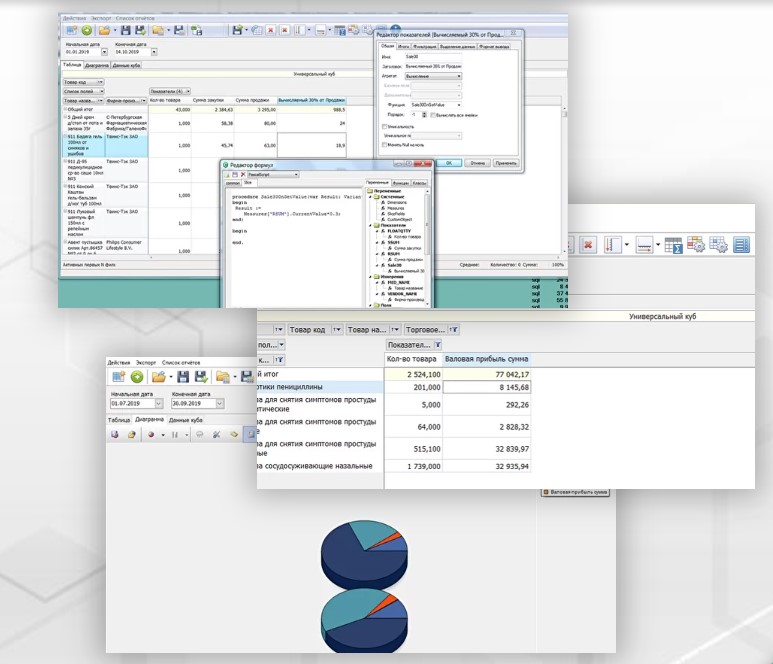Image resolution: width=773 pixels, height=664 pixels.
Task: Click red X icon in formula editor toolbar
Action: tap(243, 175)
